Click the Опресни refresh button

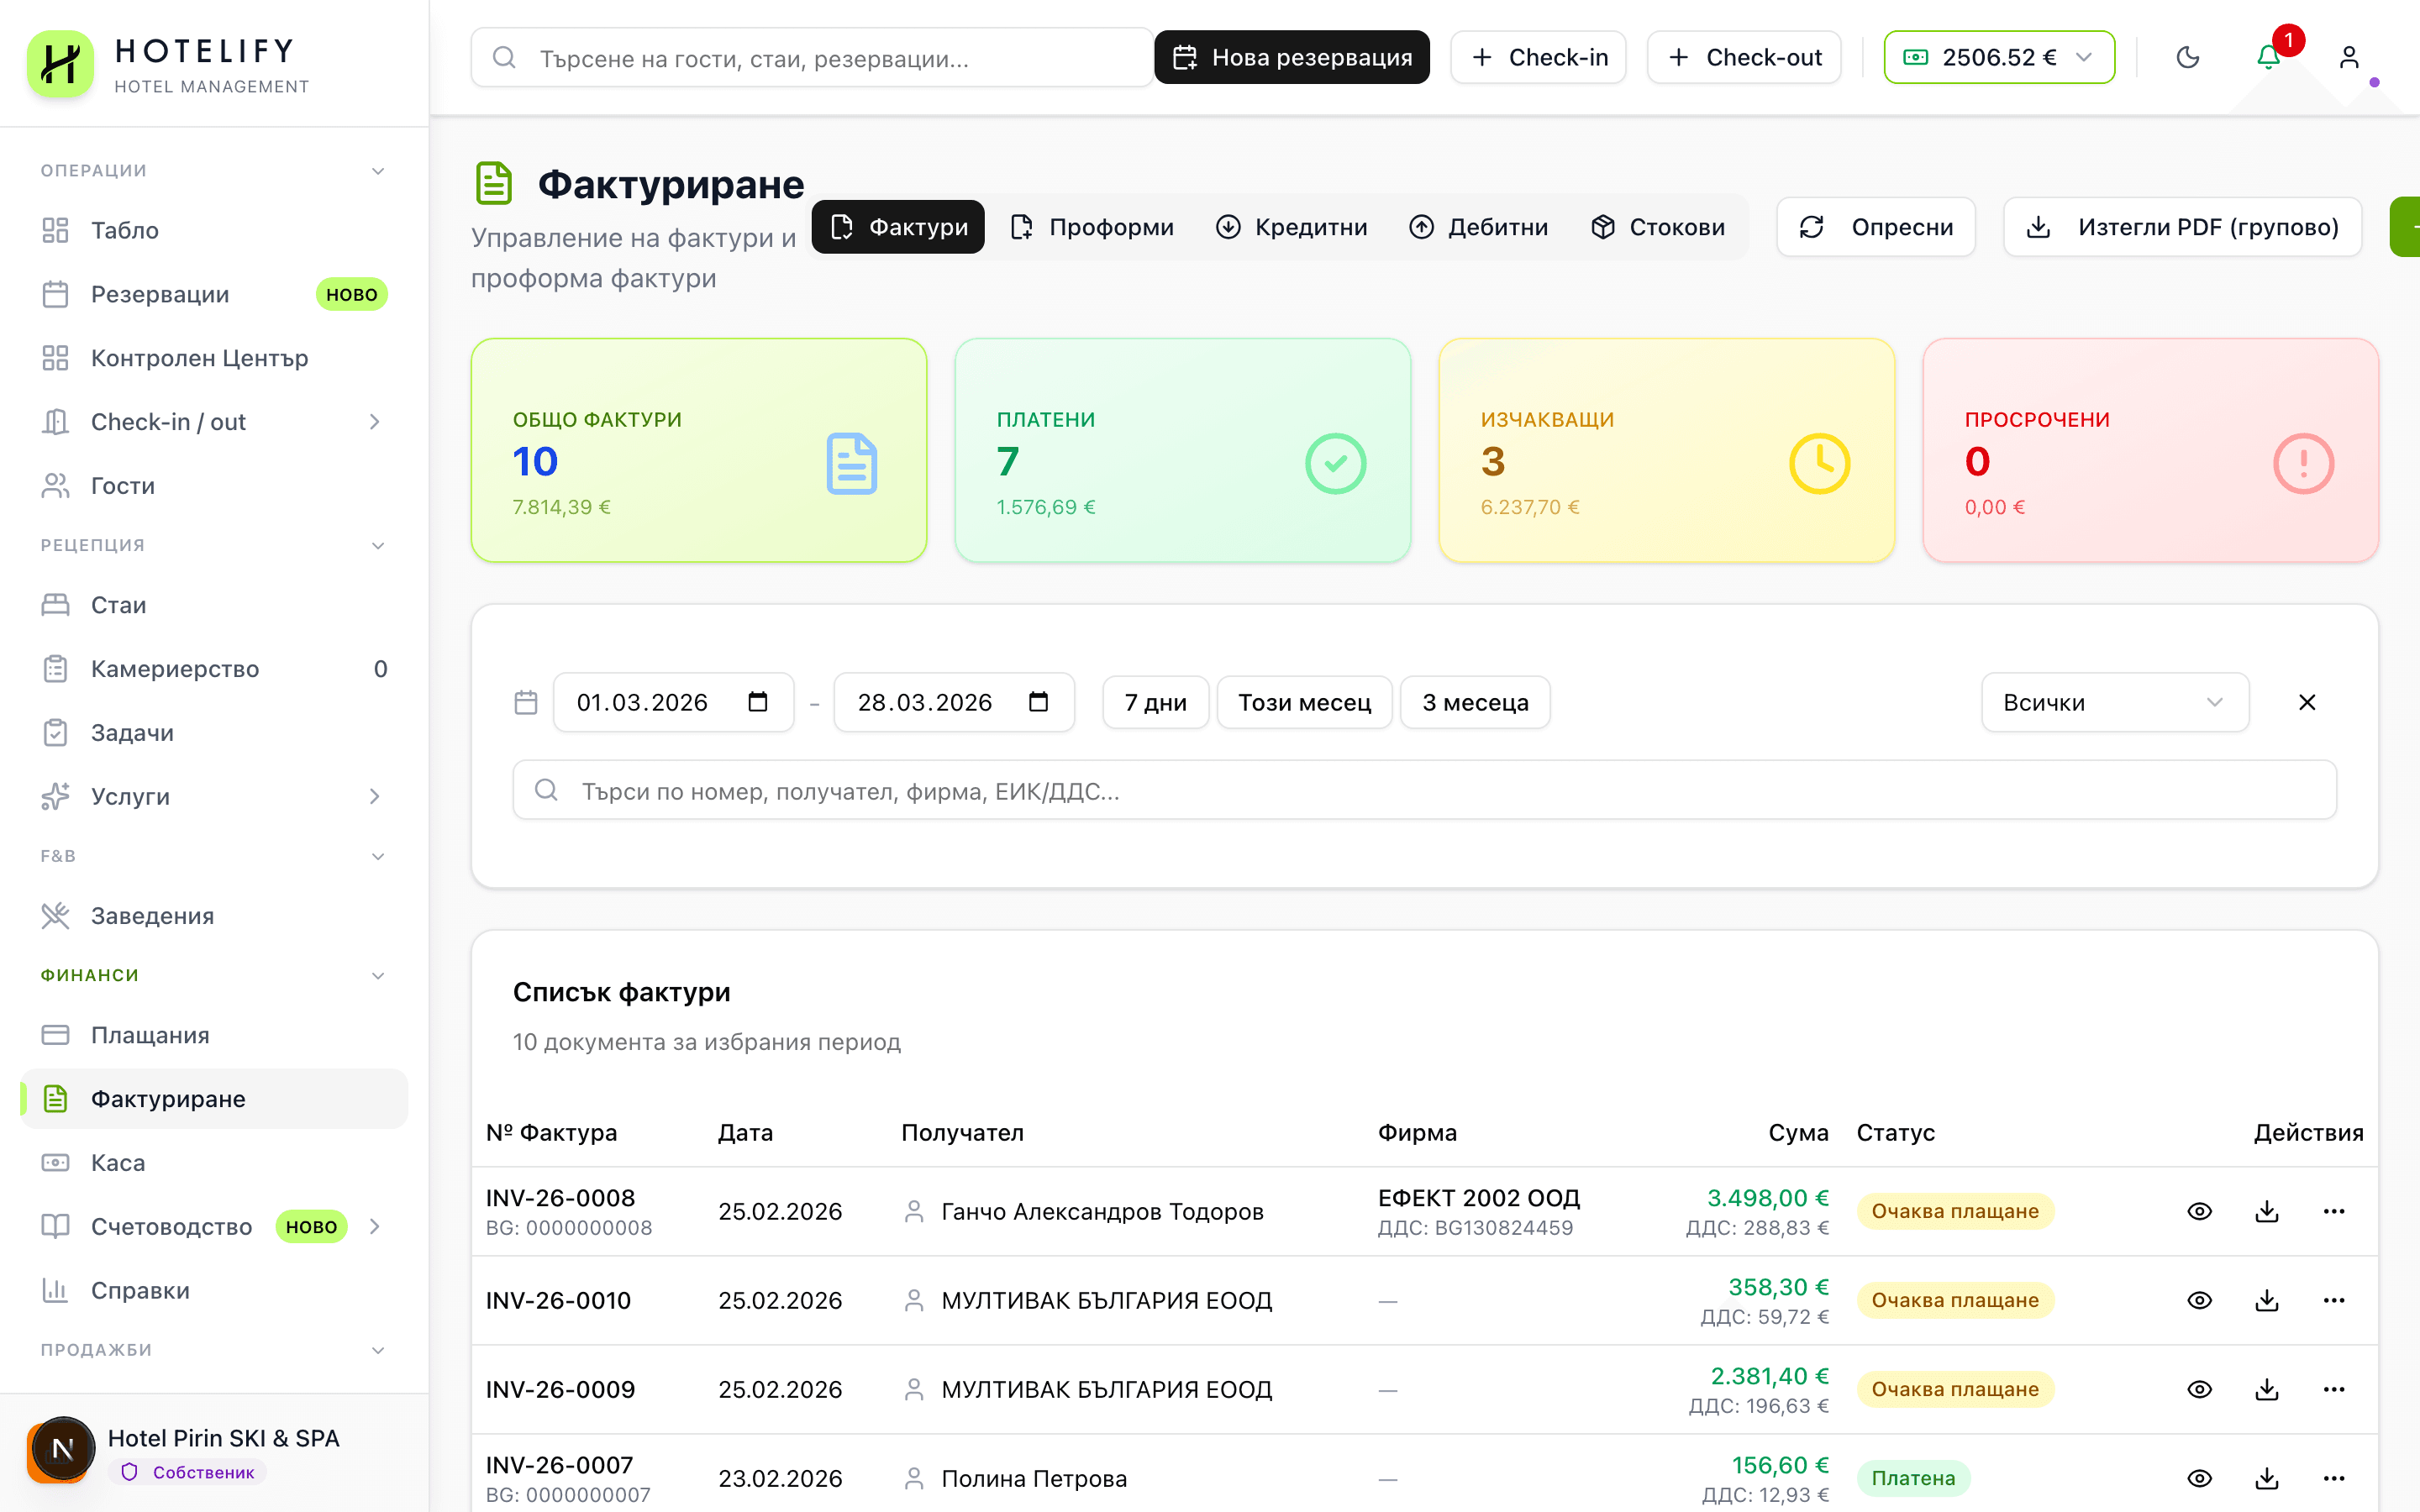(1875, 227)
